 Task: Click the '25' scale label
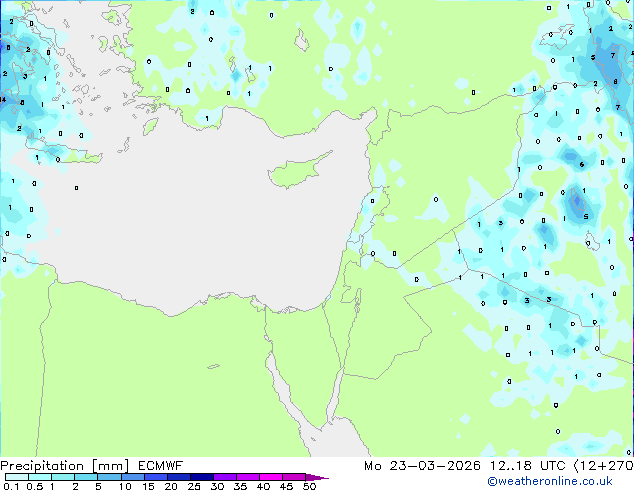click(x=194, y=486)
